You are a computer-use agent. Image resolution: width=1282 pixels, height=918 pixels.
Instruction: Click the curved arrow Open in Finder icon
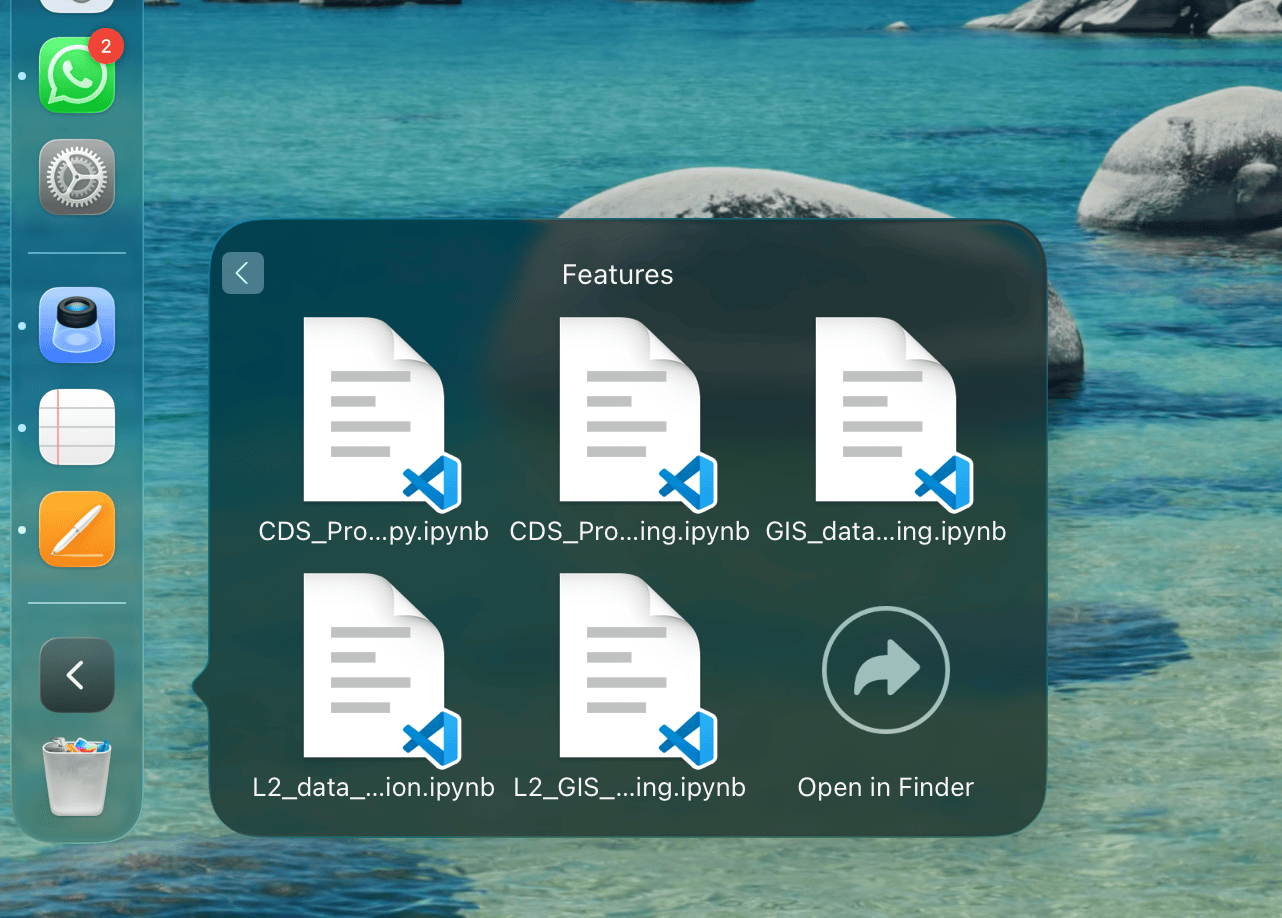pyautogui.click(x=885, y=670)
